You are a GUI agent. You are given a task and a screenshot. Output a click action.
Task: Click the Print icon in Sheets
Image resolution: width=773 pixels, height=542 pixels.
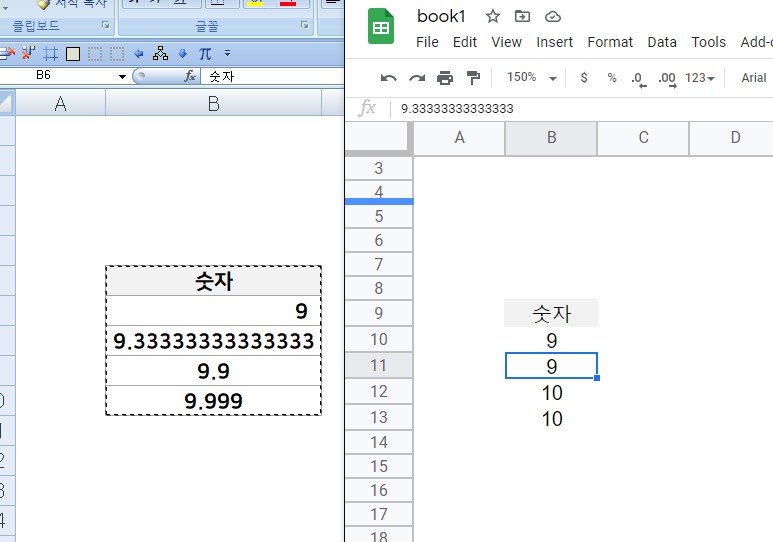[445, 78]
